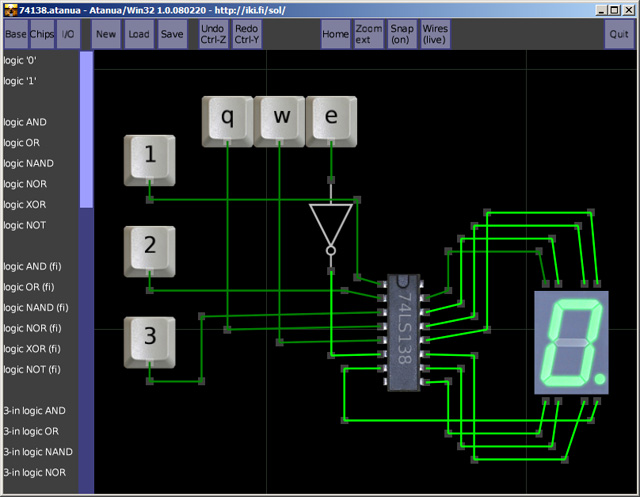Pick 'logic NAND' from the parts list
Screen dimensions: 640x497
[28, 163]
